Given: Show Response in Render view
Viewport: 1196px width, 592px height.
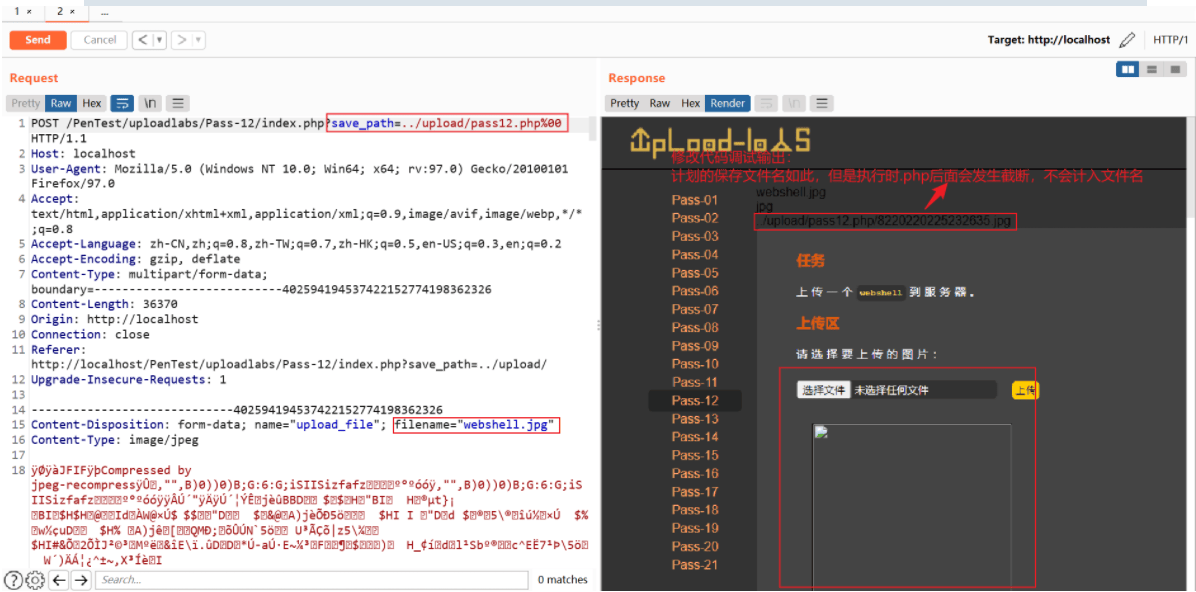Looking at the screenshot, I should tap(728, 103).
